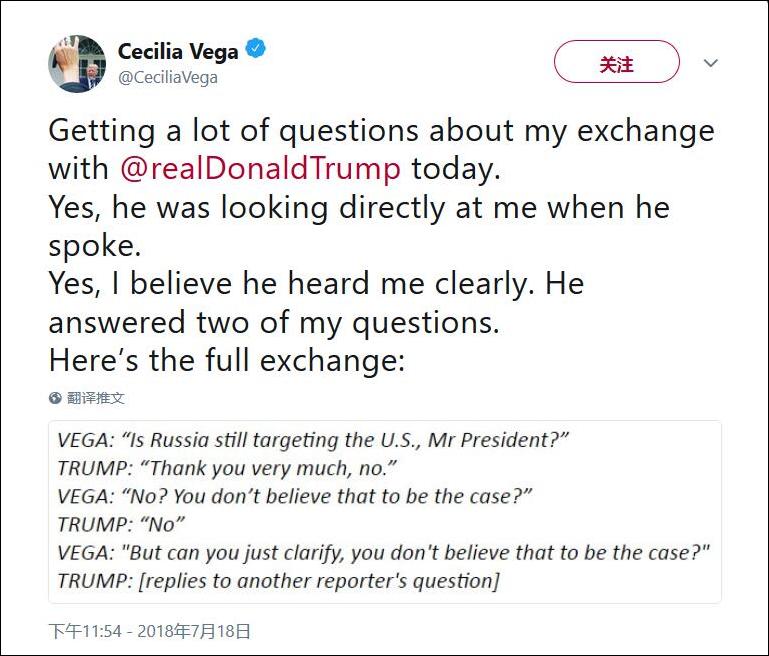769x656 pixels.
Task: Click the "Yes, he was looking directly" sentence
Action: tap(359, 208)
